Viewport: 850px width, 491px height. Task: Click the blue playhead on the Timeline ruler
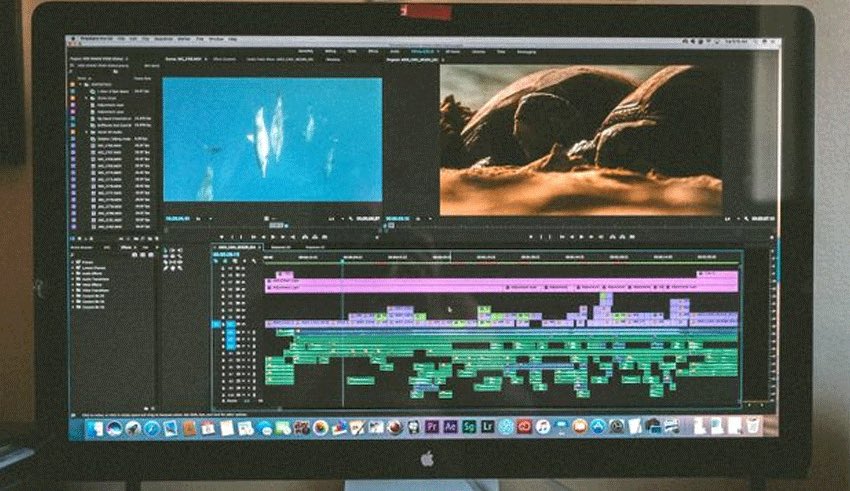(x=343, y=261)
